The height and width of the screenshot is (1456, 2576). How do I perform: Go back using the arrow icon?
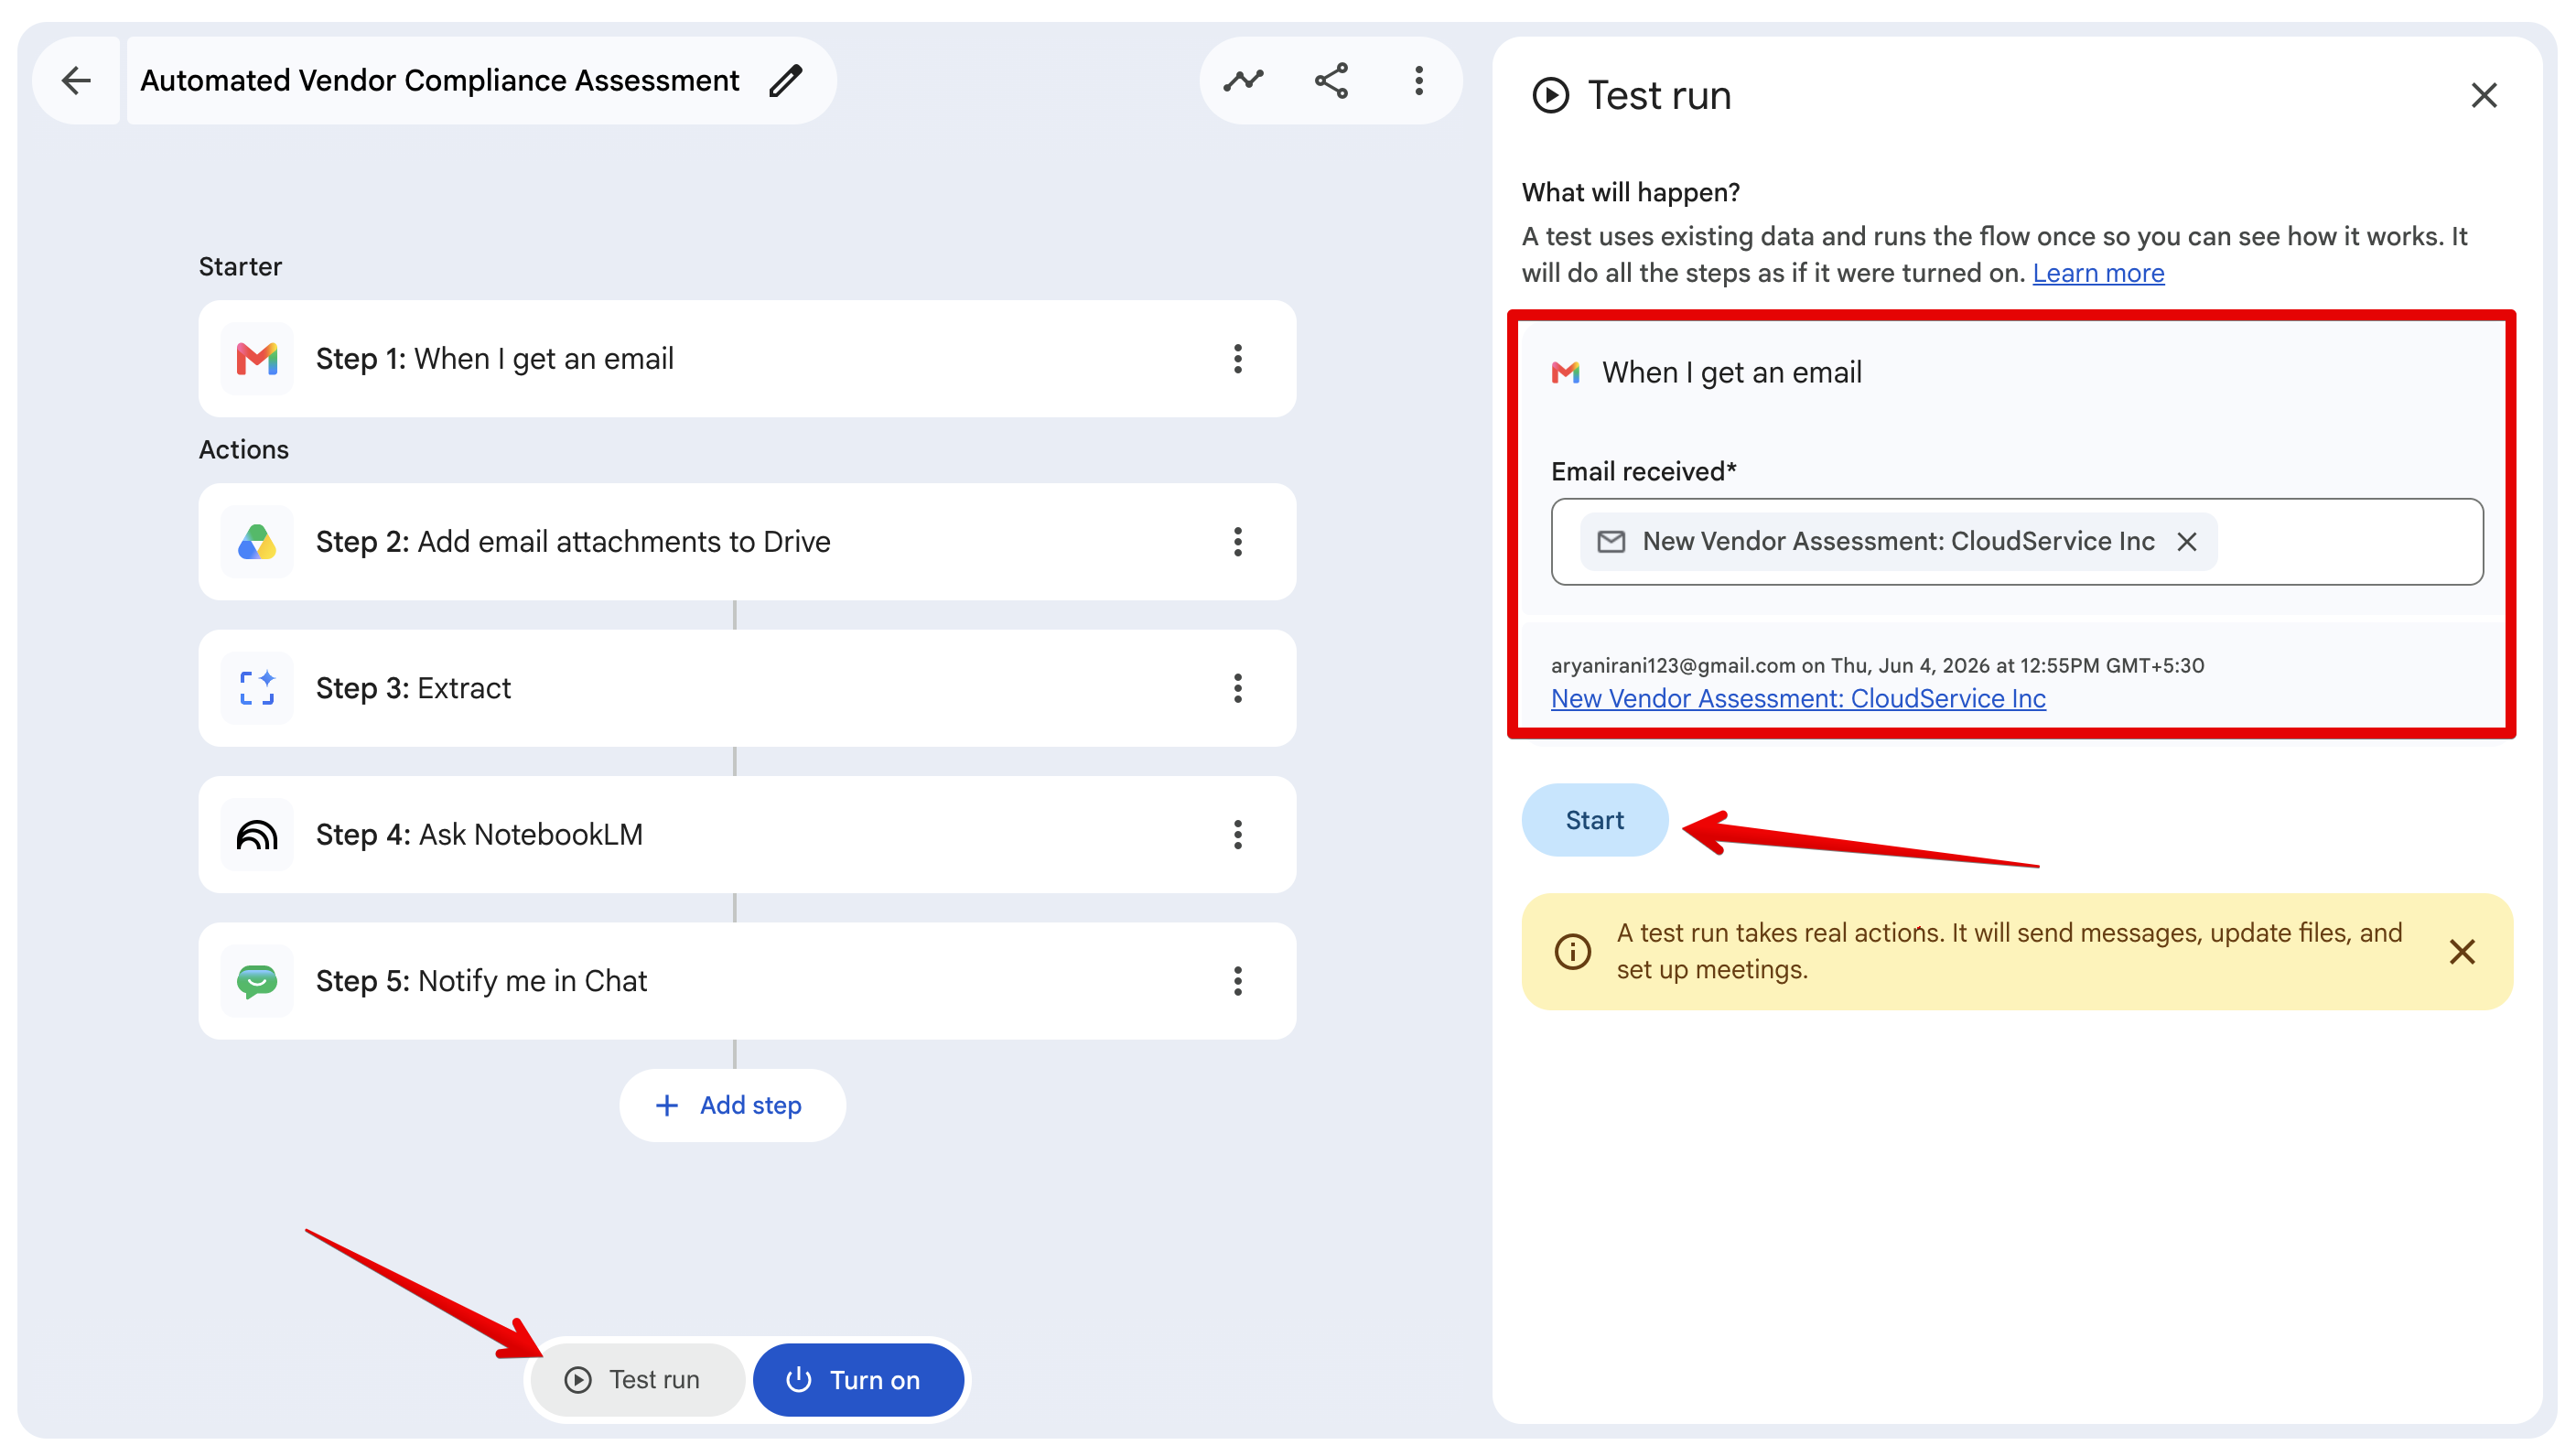[x=76, y=81]
